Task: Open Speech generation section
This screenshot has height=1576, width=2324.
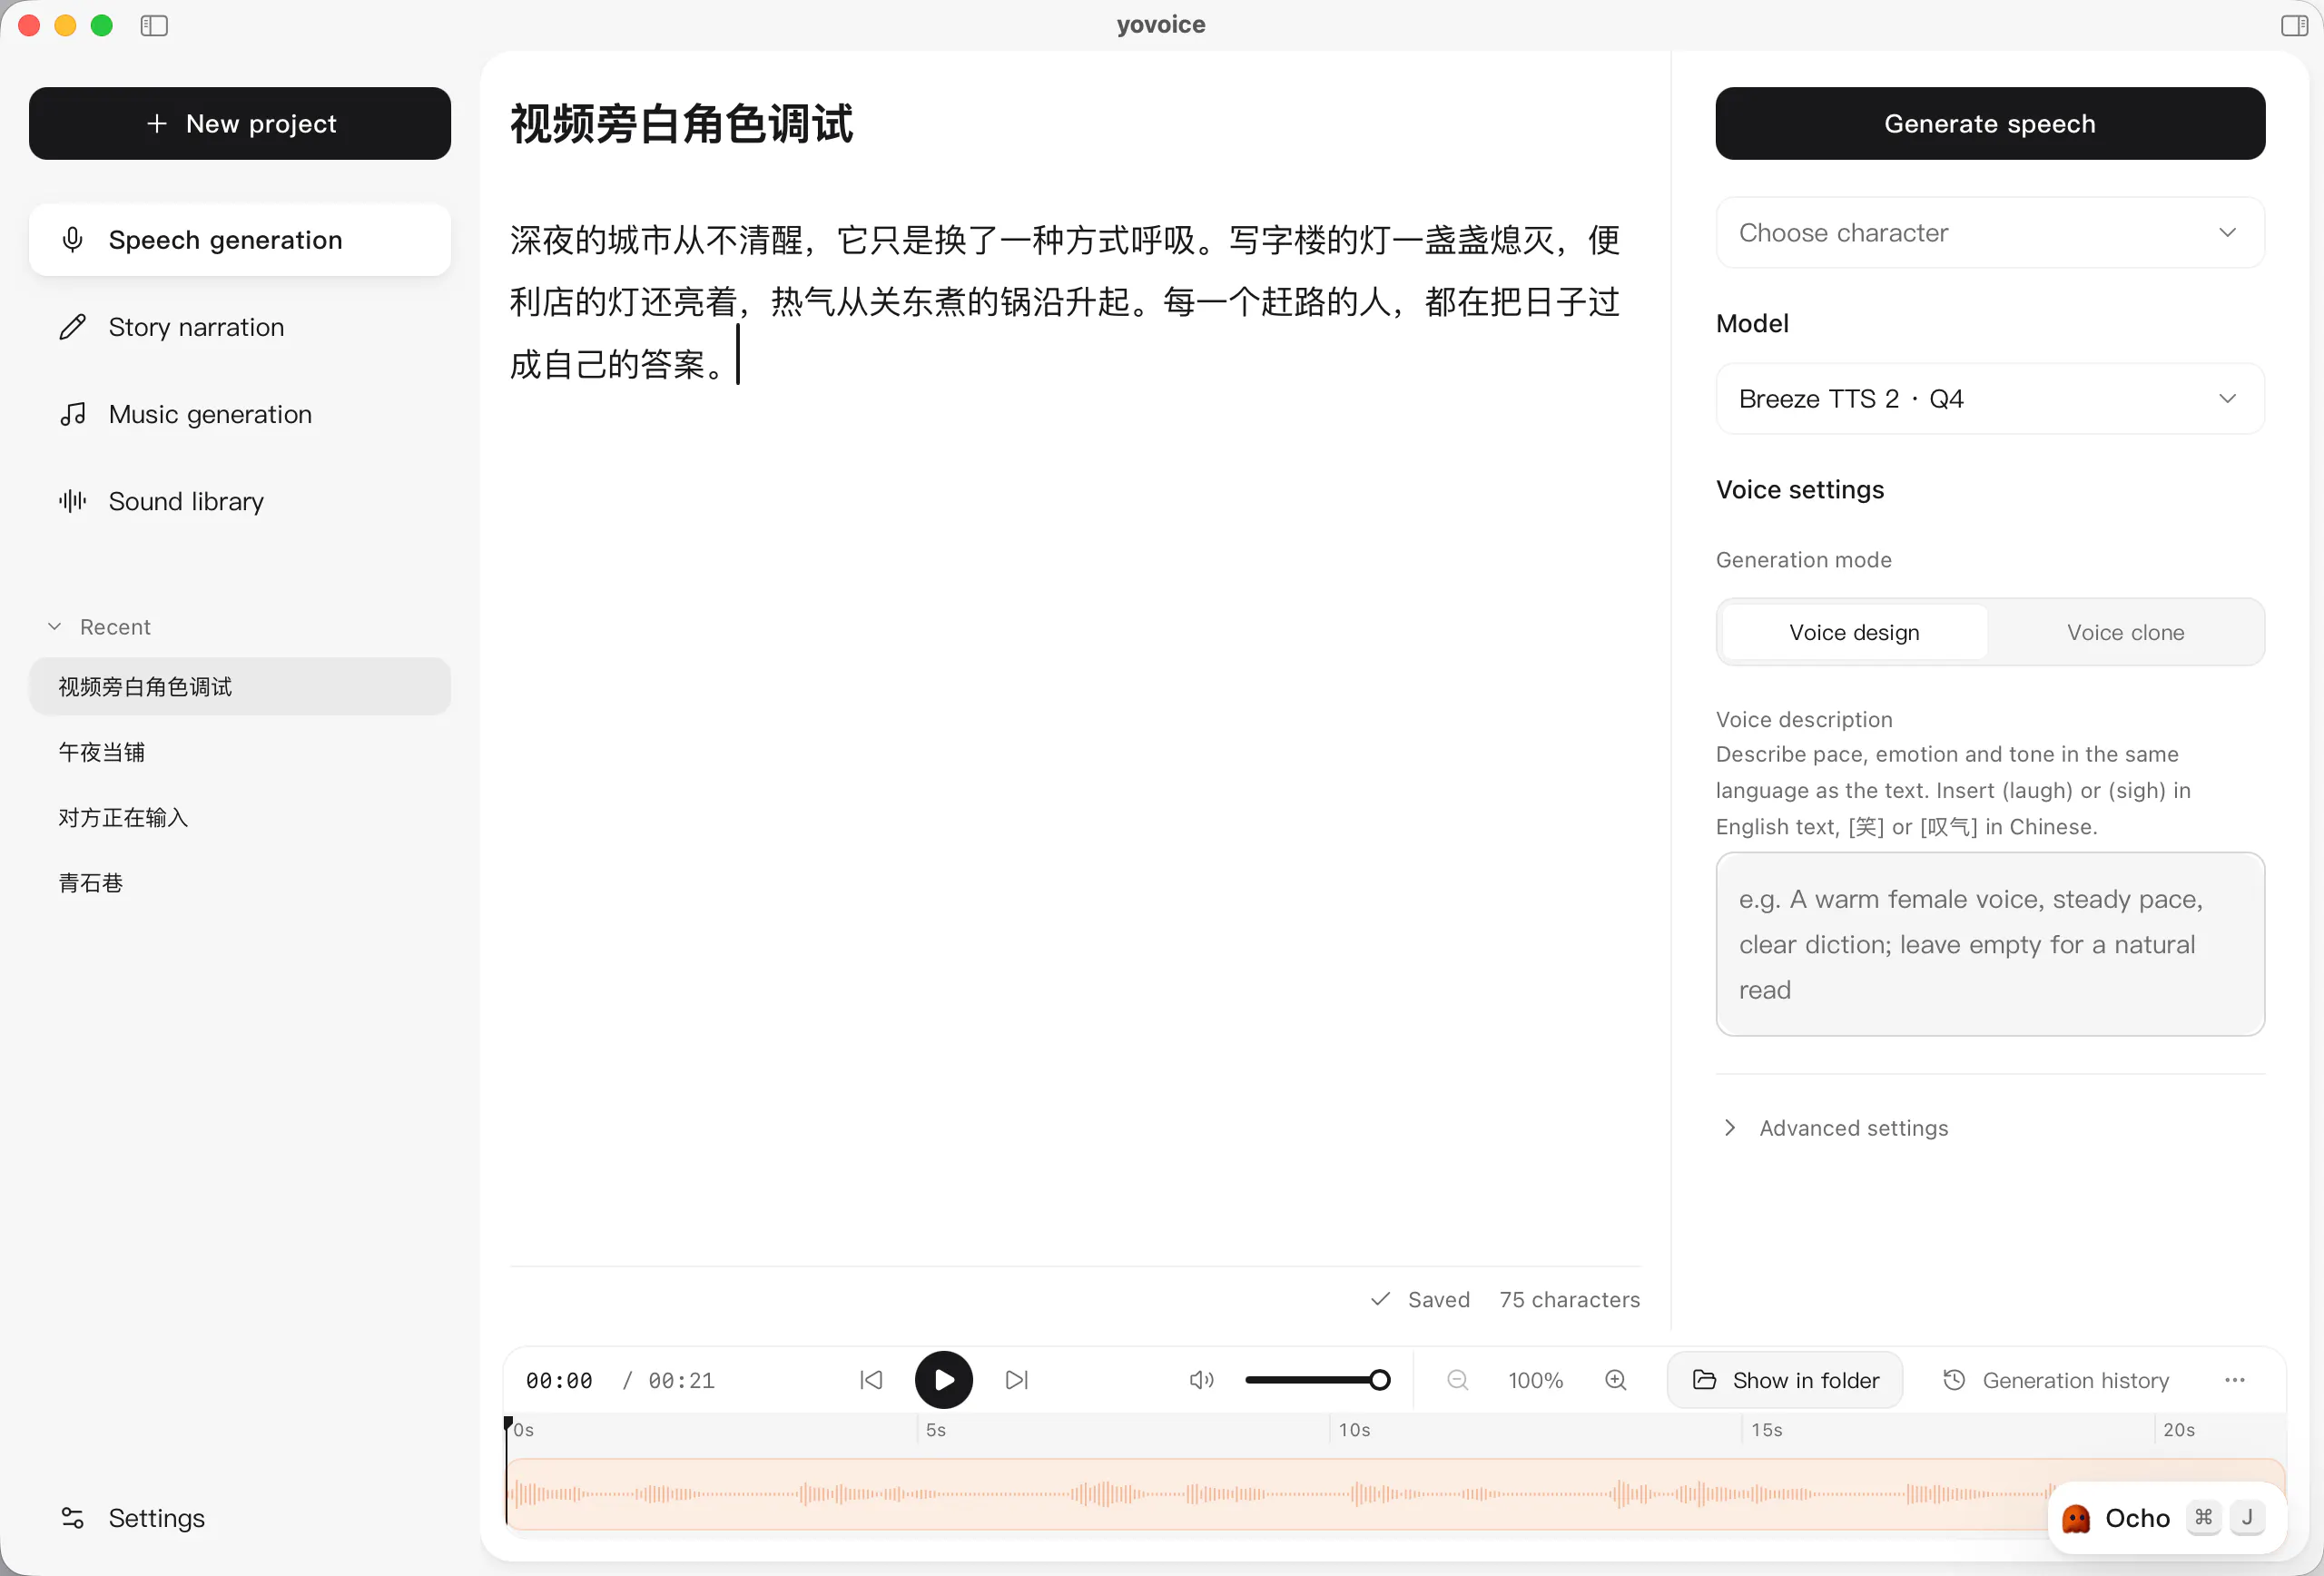Action: coord(240,240)
